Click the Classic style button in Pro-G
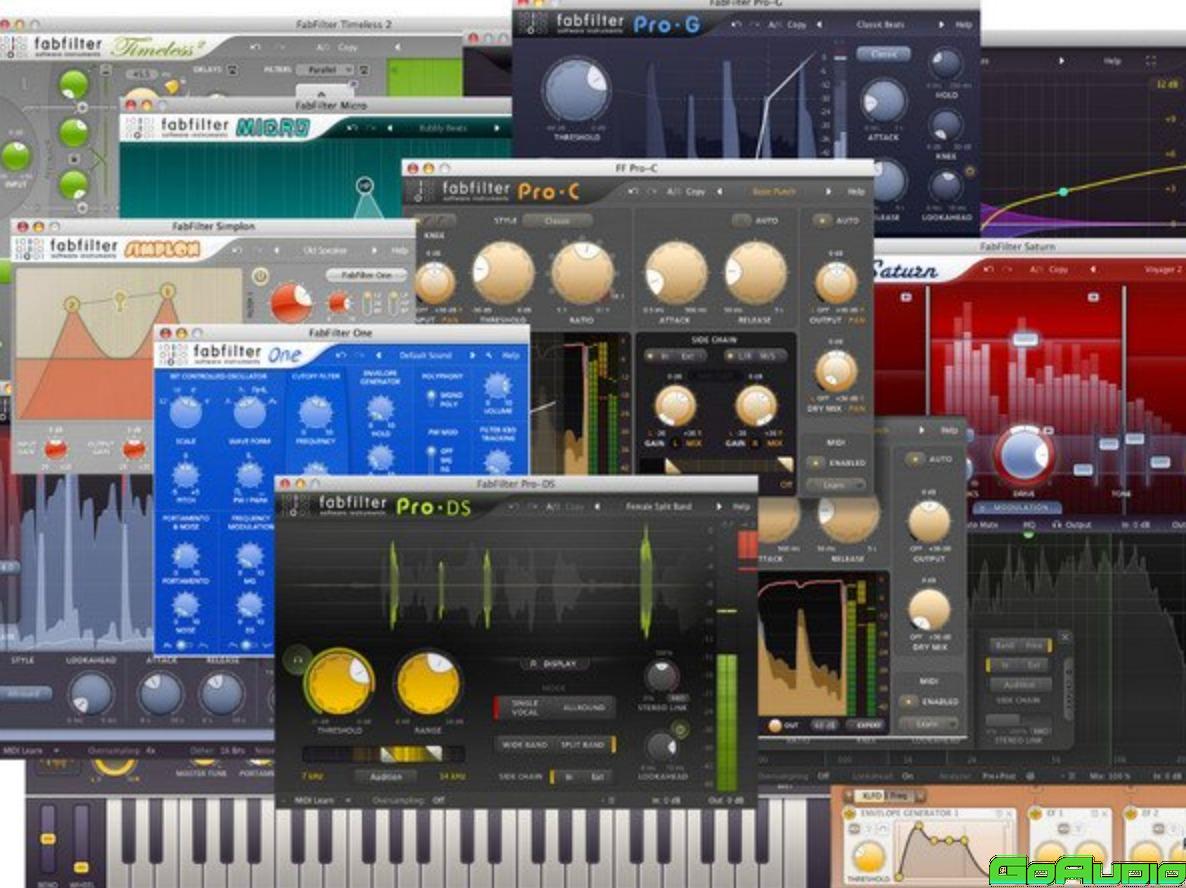 pyautogui.click(x=883, y=54)
